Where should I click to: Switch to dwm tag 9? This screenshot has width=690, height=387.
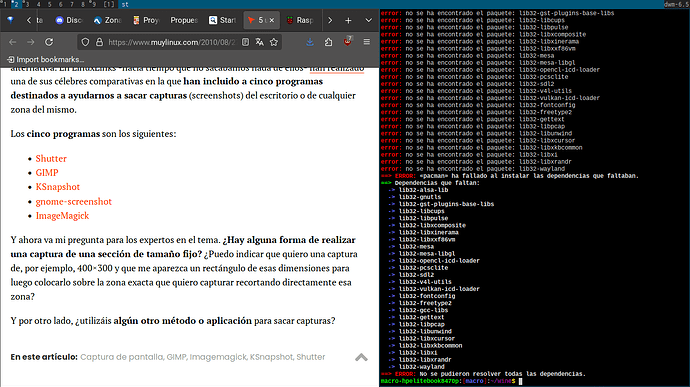click(x=93, y=4)
